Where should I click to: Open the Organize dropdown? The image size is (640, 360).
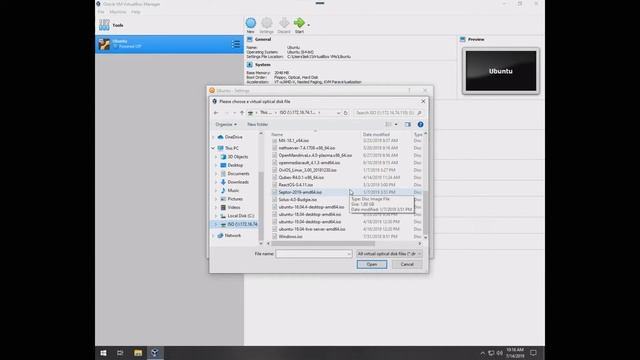coord(226,124)
